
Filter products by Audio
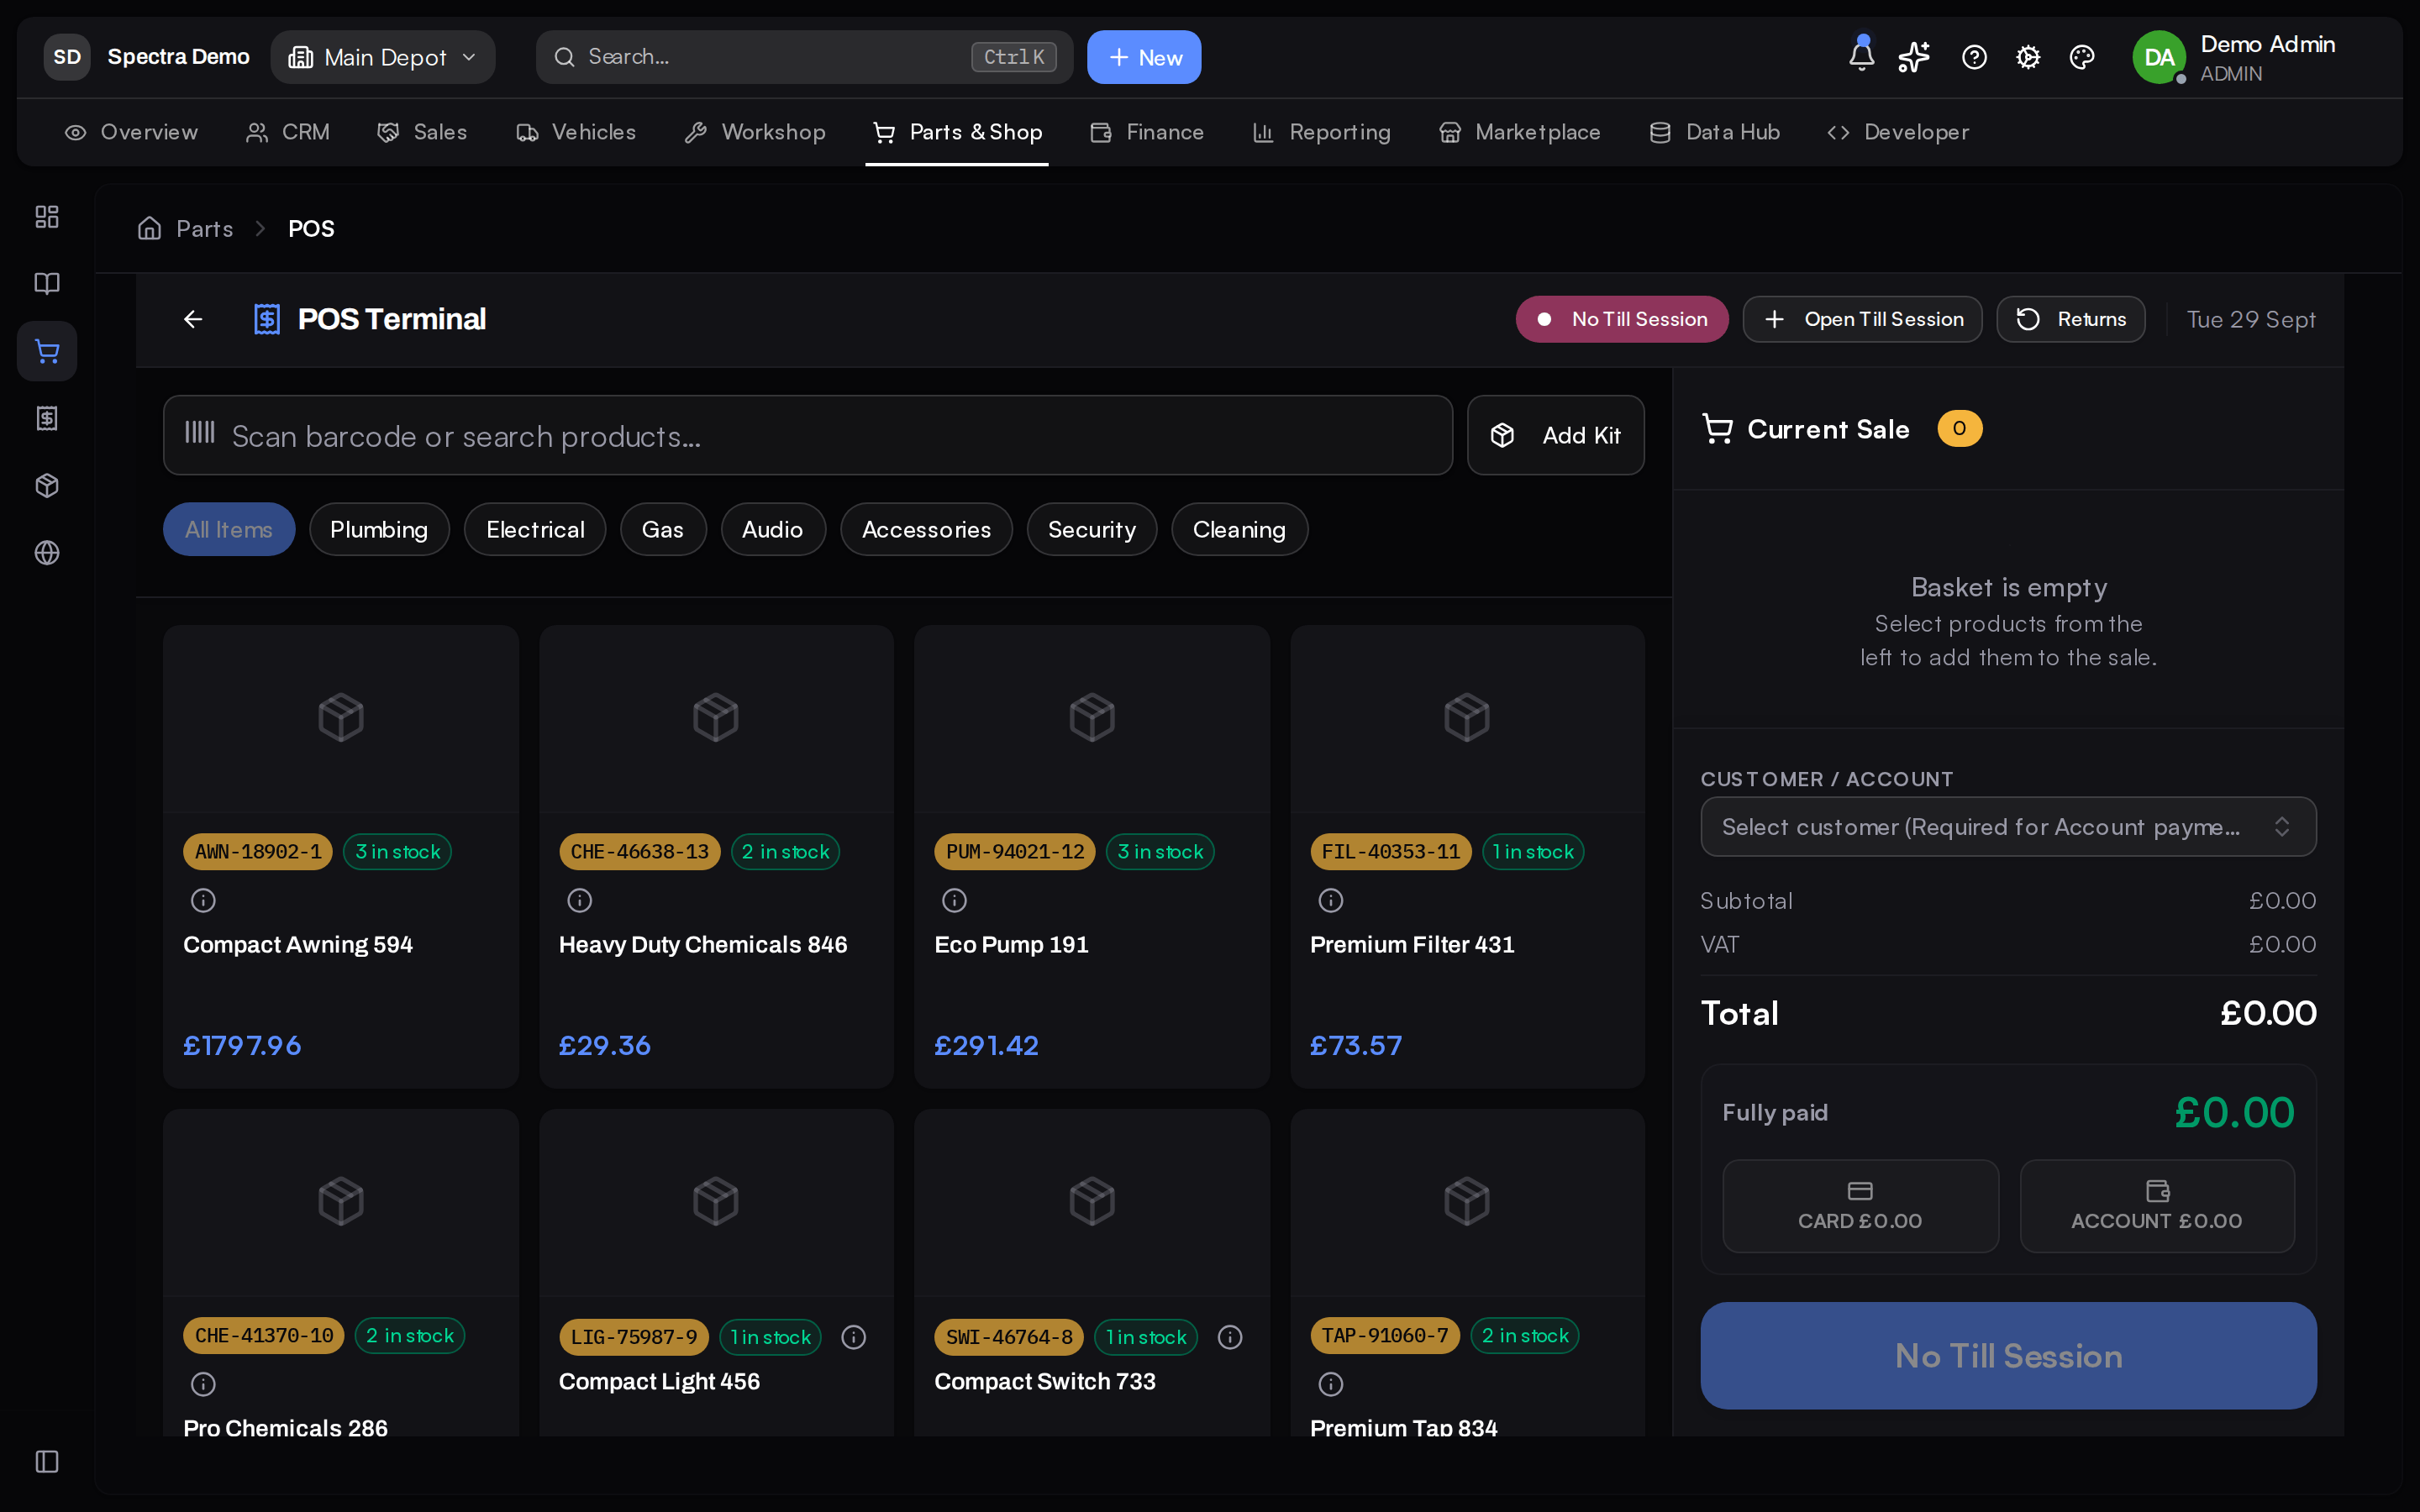coord(773,529)
